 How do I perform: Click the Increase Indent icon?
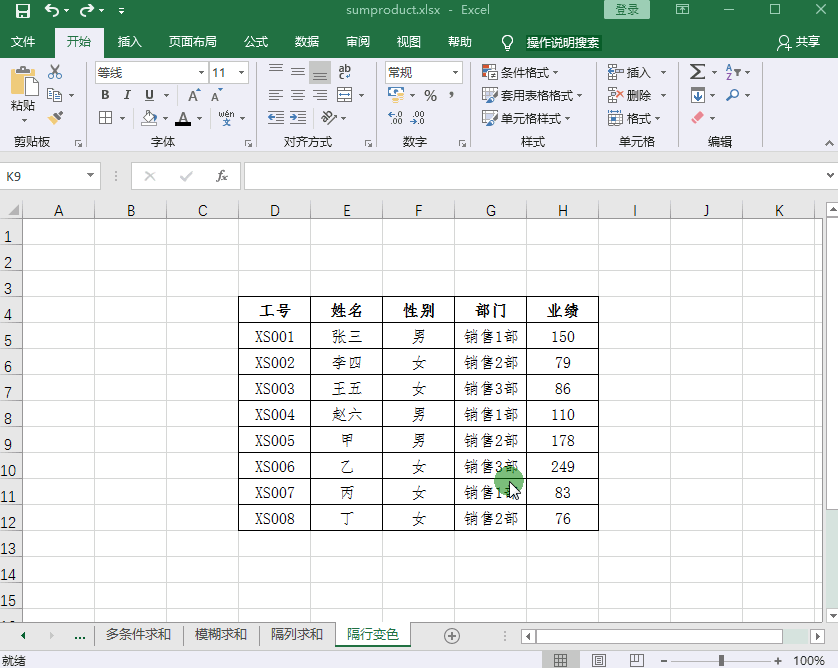[298, 118]
